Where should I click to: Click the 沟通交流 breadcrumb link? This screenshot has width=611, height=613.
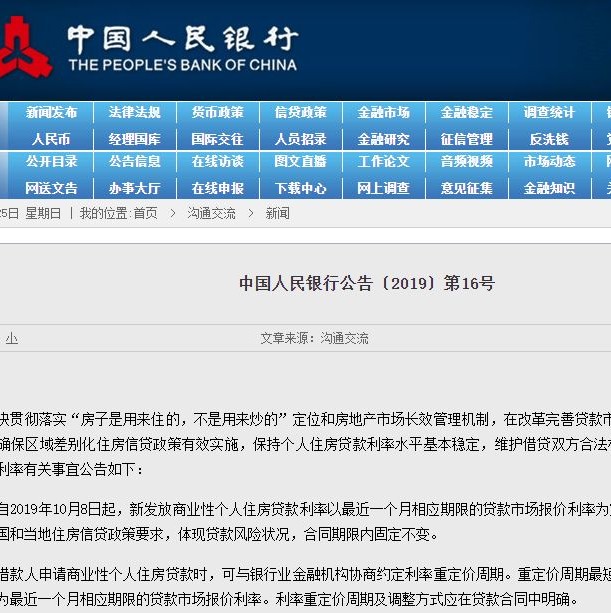coord(211,213)
